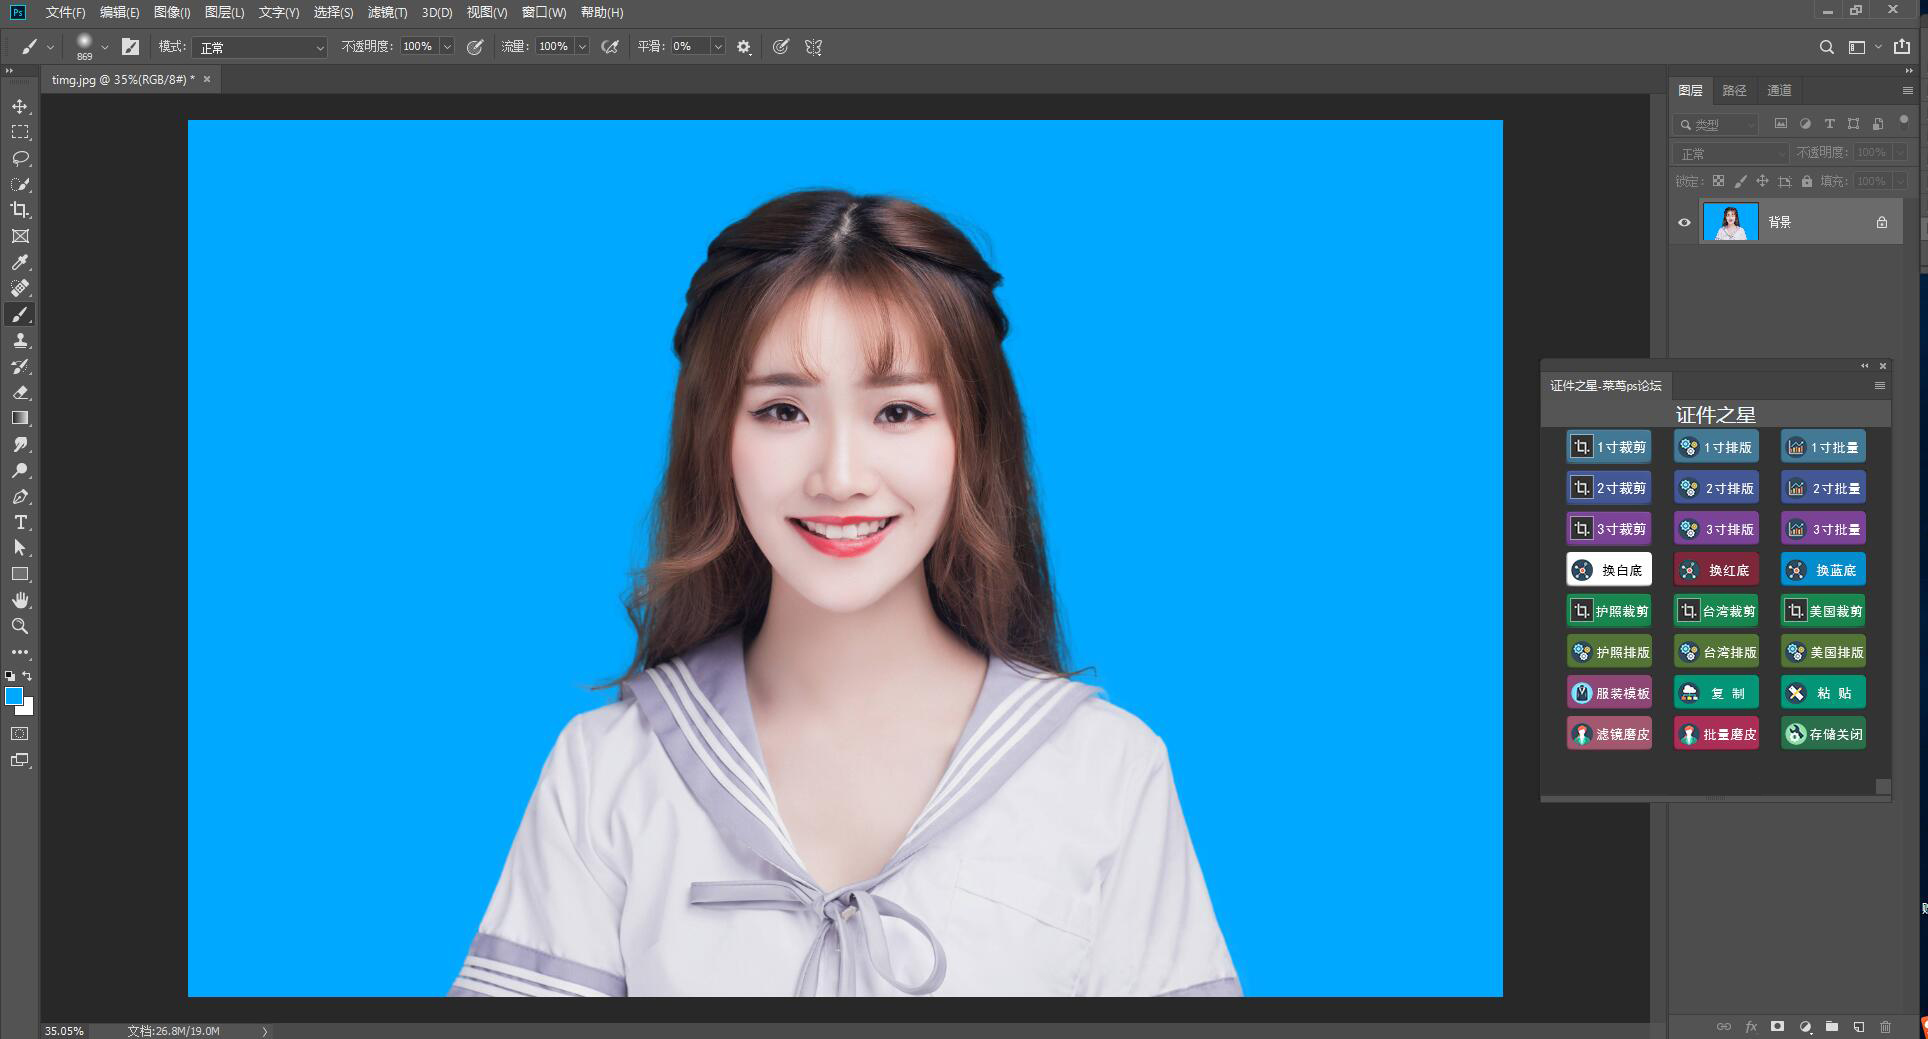The width and height of the screenshot is (1928, 1039).
Task: Select the Eyedropper tool
Action: point(20,262)
